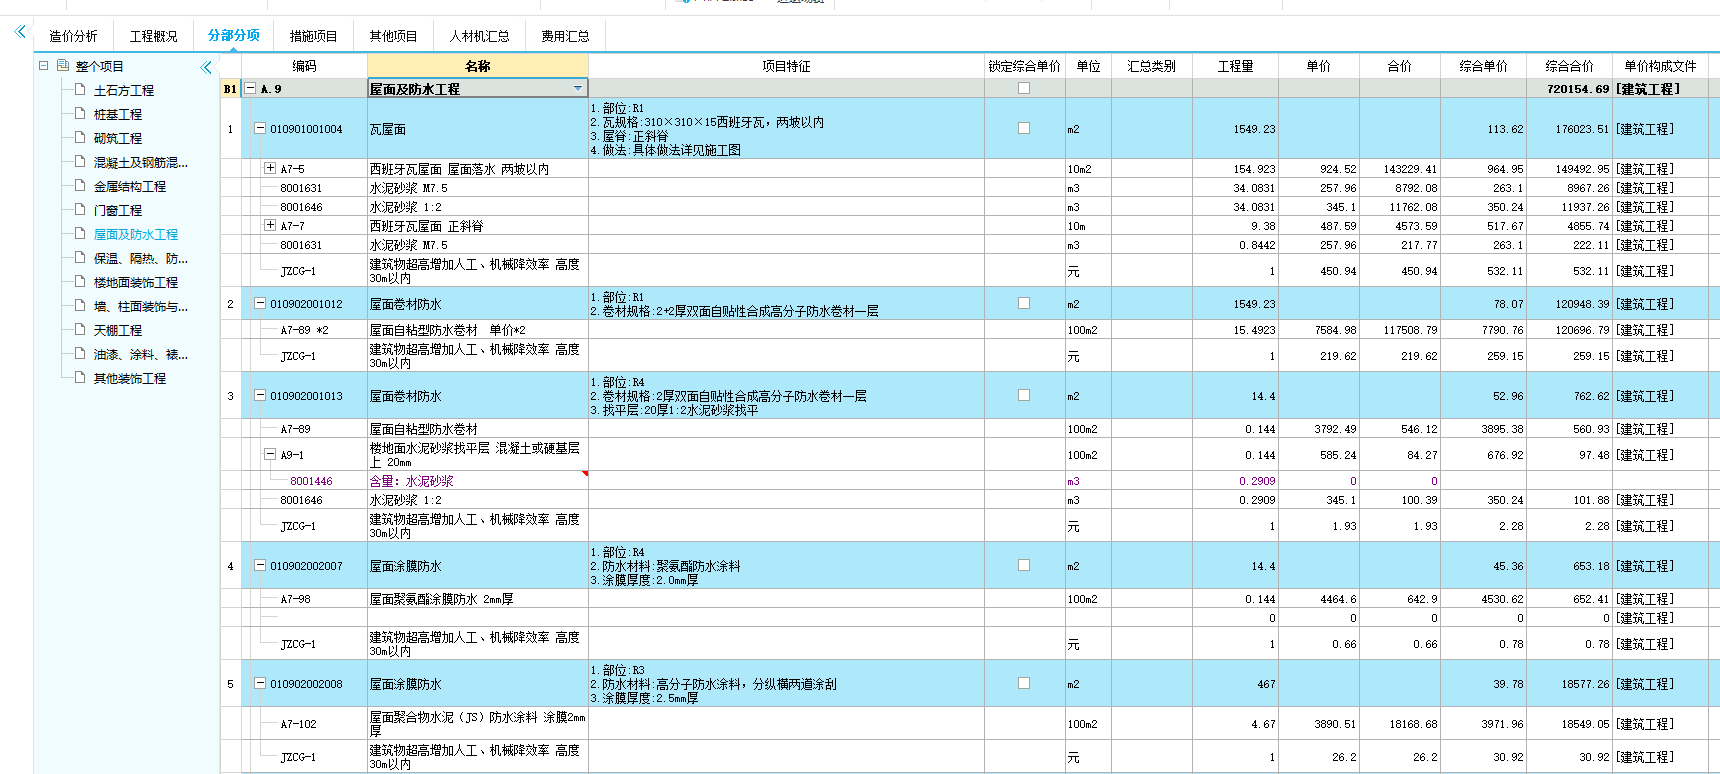Screen dimensions: 1720x774
Task: Click the 屋面聚氨酯涂膜防水 2mm厚 name cell
Action: coord(478,599)
